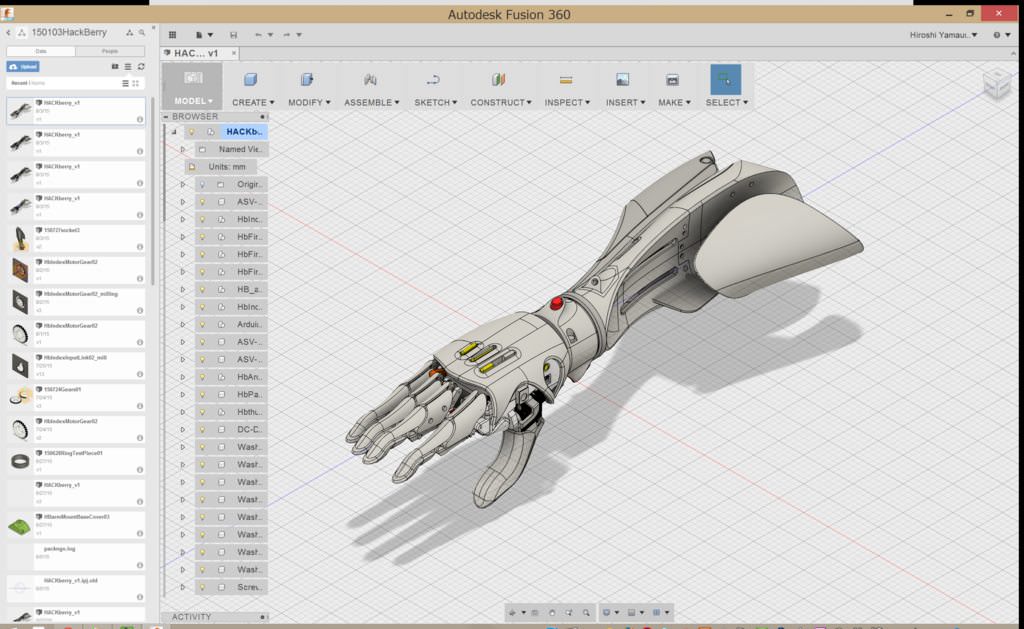The height and width of the screenshot is (629, 1024).
Task: Select the Create menu cube icon
Action: pyautogui.click(x=250, y=80)
